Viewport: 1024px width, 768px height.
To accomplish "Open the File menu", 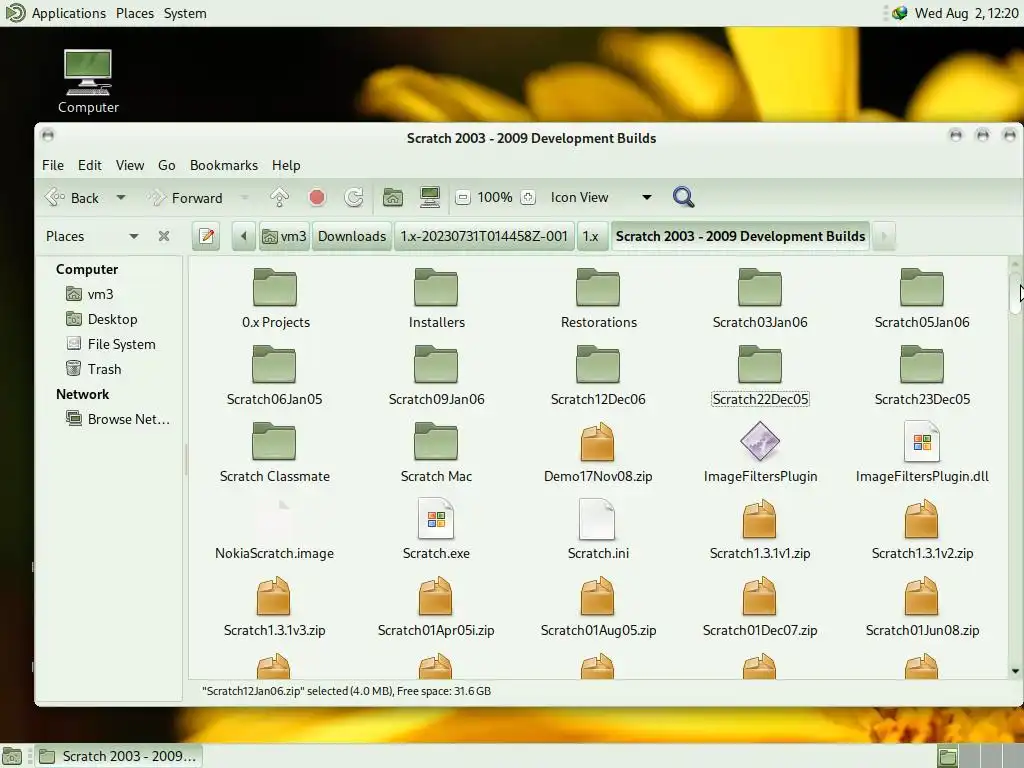I will click(53, 165).
